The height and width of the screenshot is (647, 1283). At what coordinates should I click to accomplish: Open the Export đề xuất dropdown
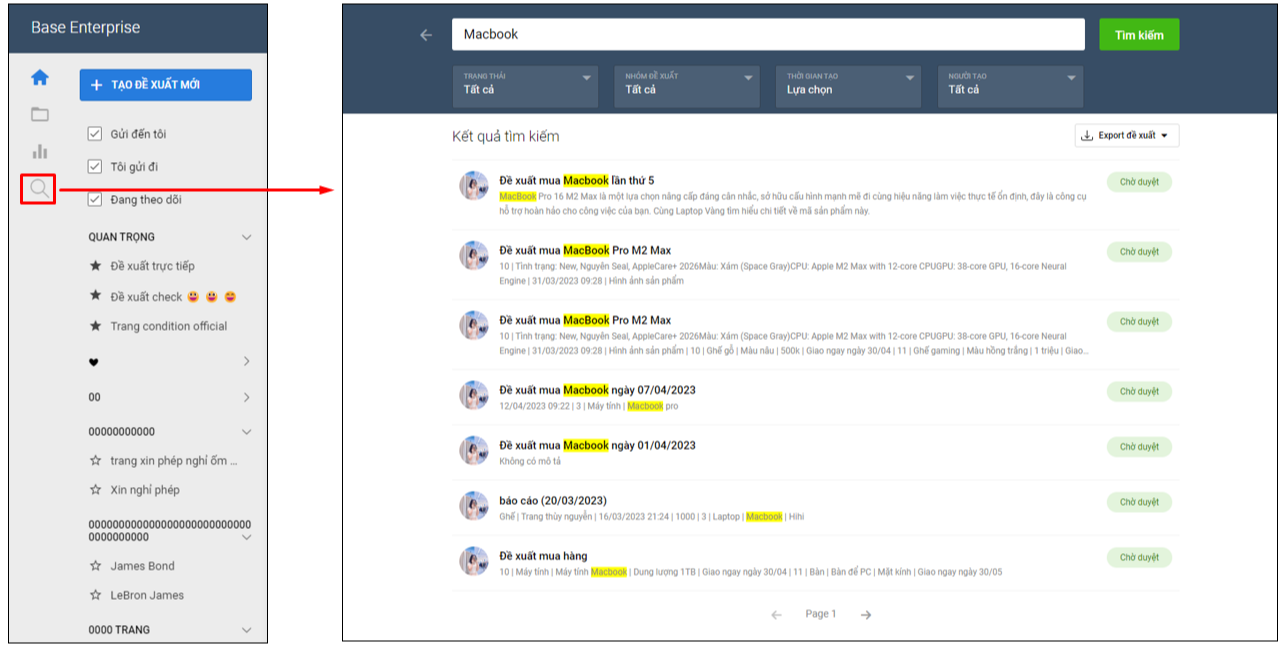click(x=1127, y=135)
